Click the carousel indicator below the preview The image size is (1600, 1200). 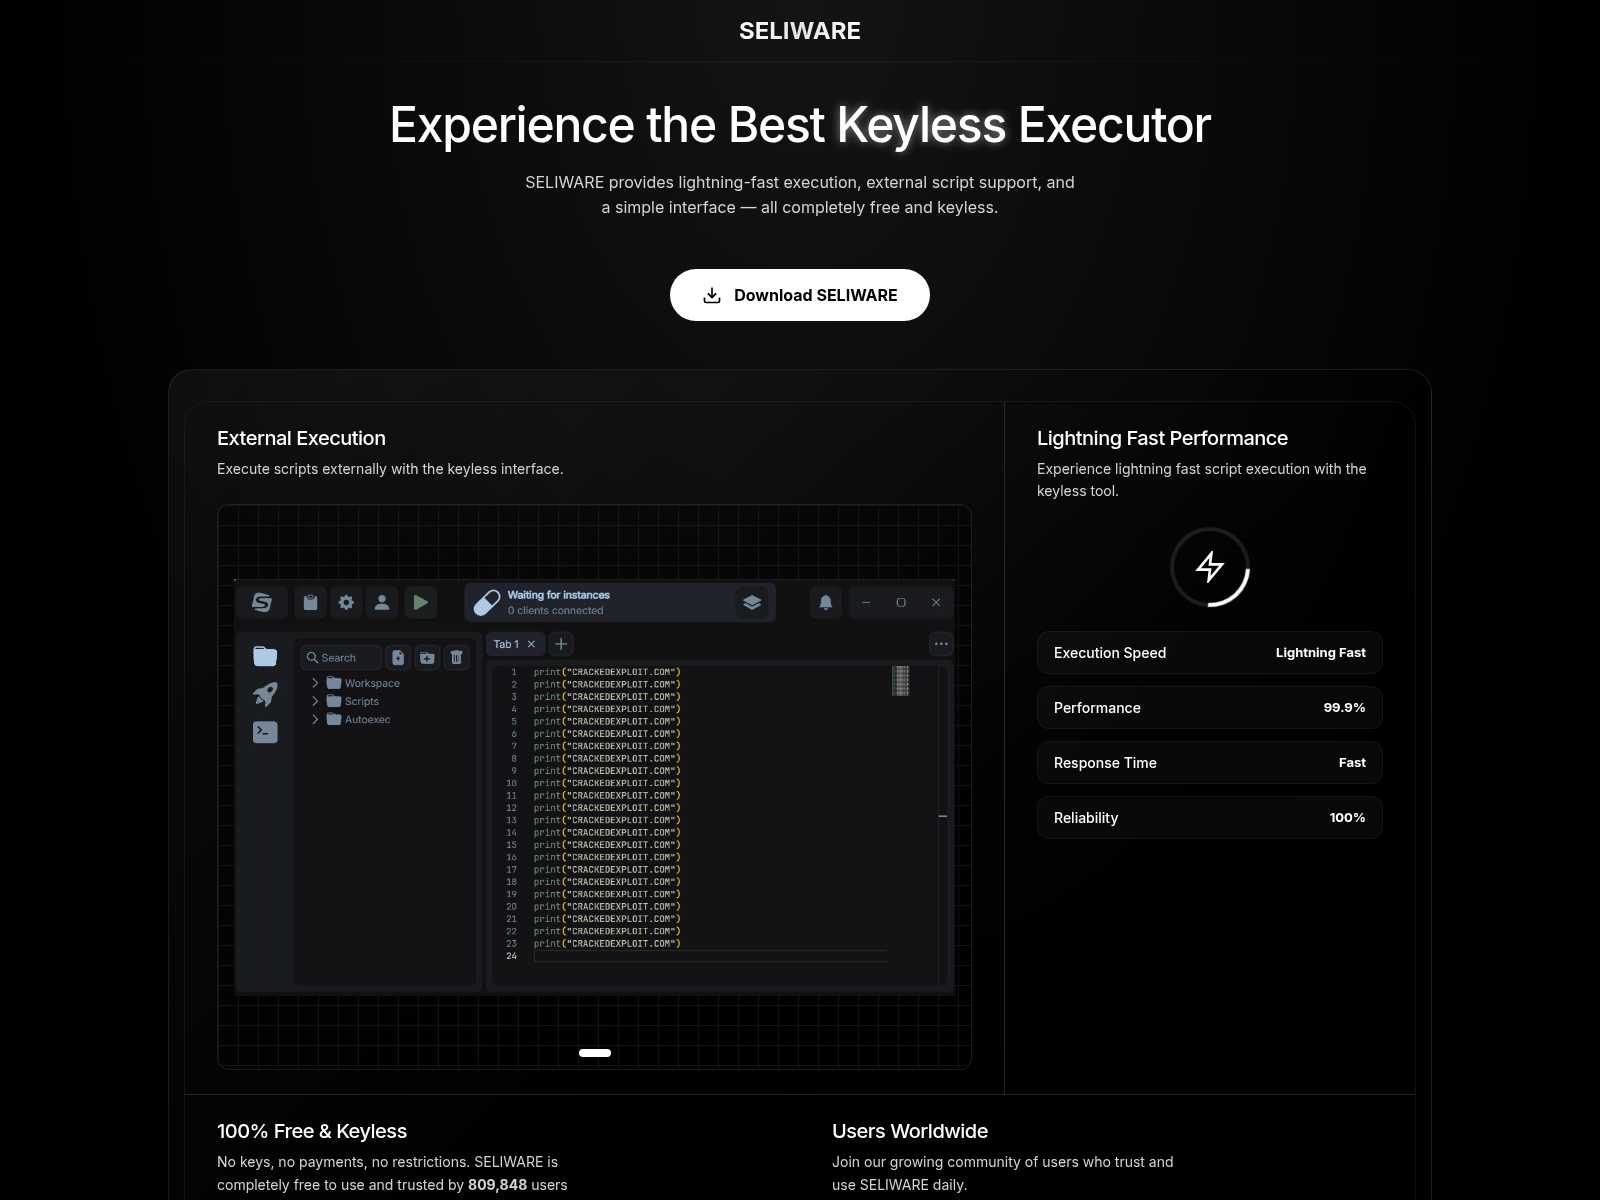tap(595, 1052)
